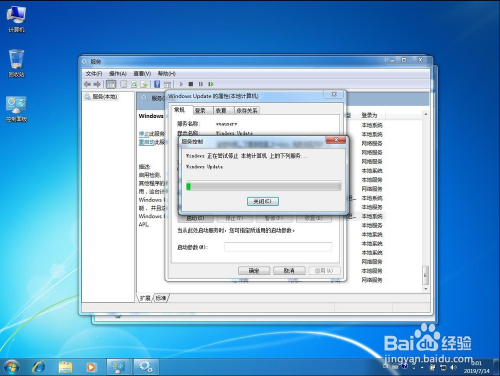
Task: Launch Internet Explorer from the taskbar
Action: pyautogui.click(x=39, y=367)
